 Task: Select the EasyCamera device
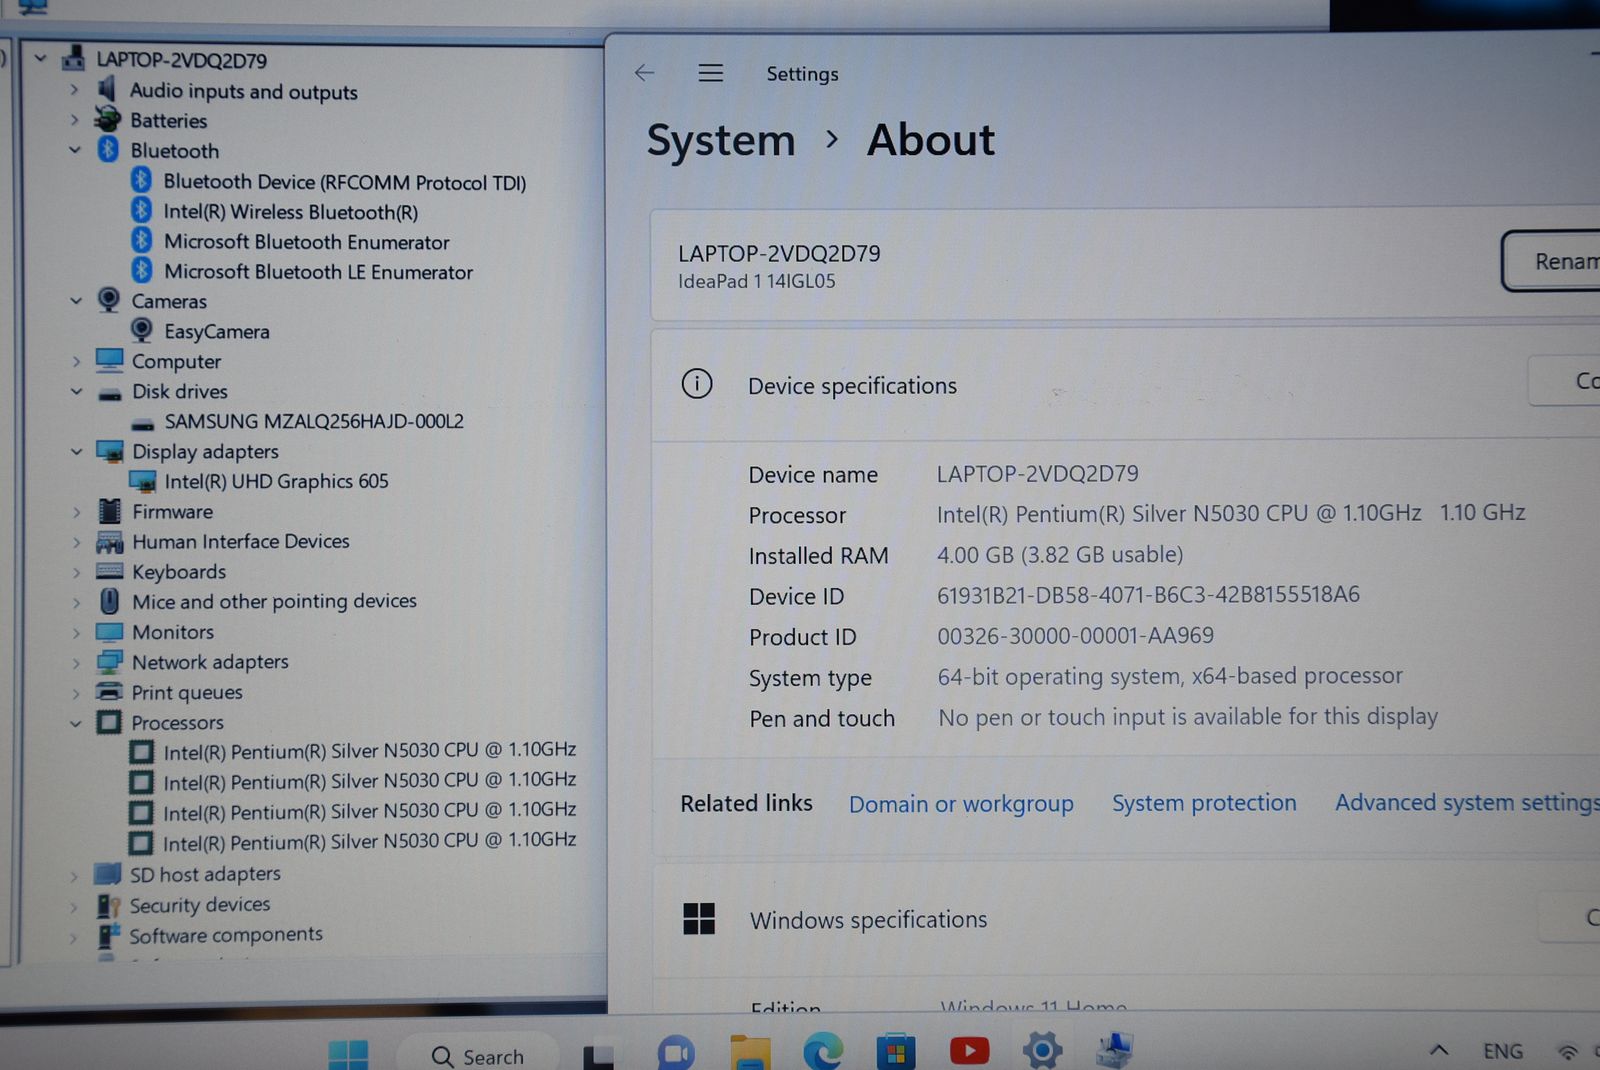216,332
